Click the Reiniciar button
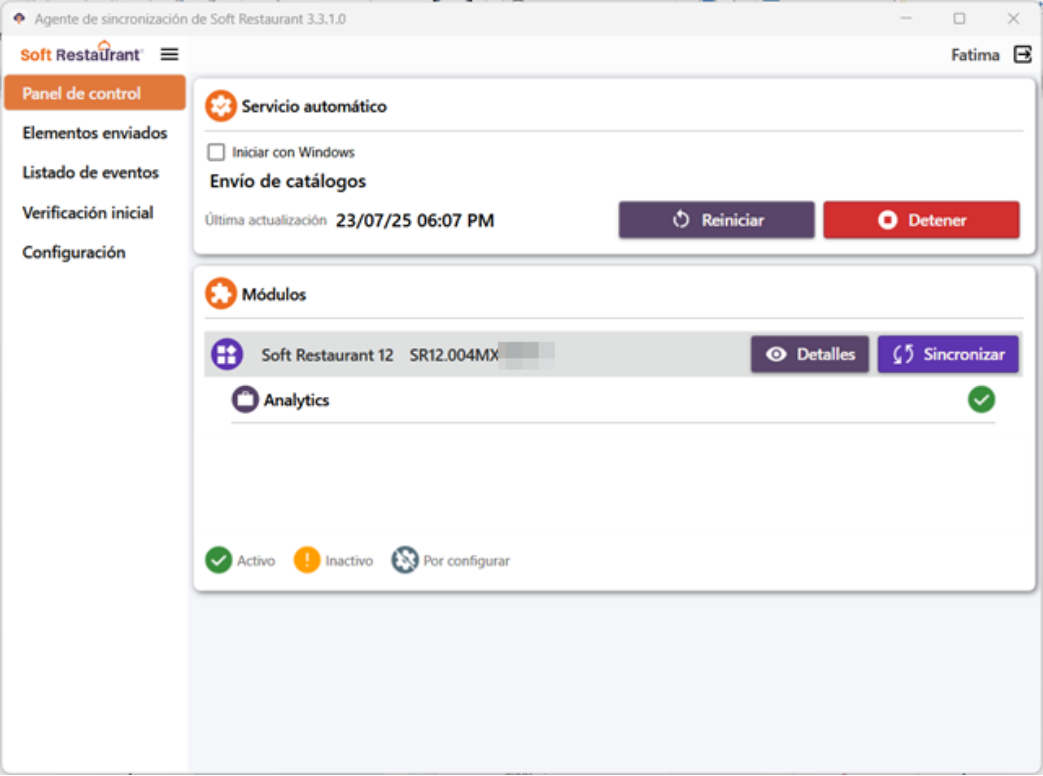 [x=716, y=220]
